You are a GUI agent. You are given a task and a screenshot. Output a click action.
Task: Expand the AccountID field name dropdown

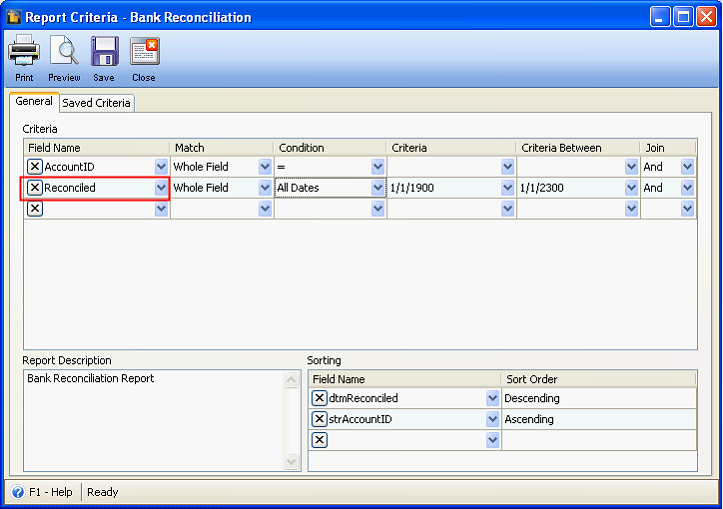coord(161,166)
